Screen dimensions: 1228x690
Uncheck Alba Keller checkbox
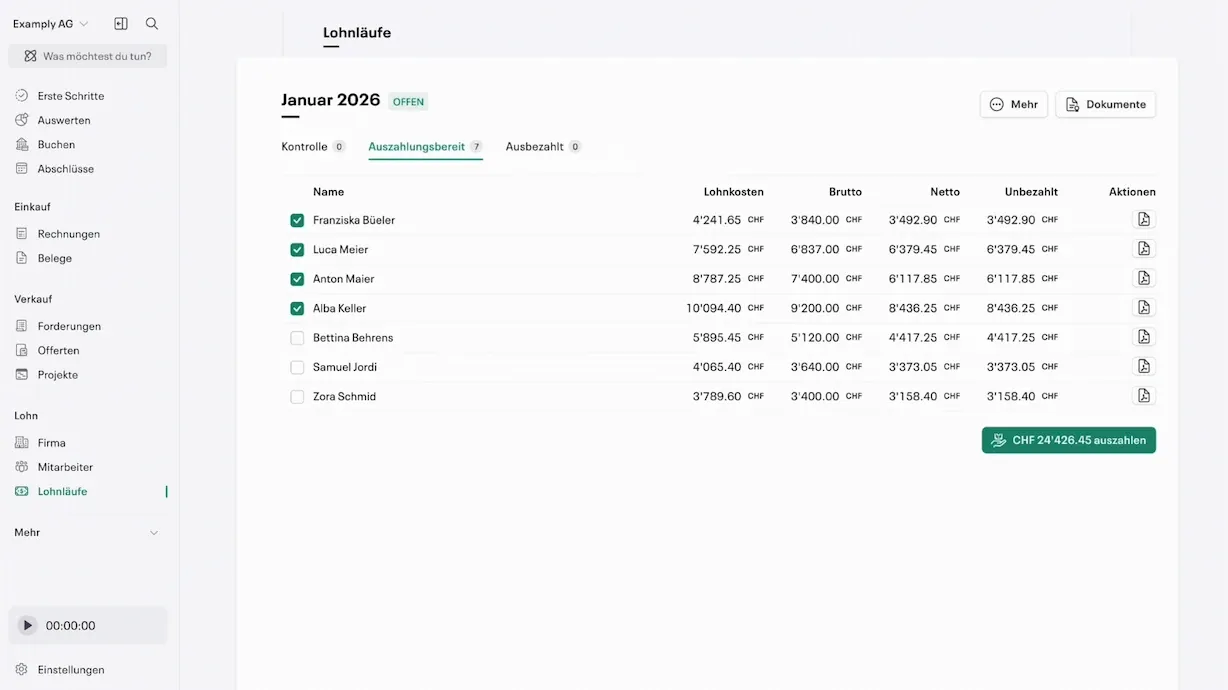point(297,308)
